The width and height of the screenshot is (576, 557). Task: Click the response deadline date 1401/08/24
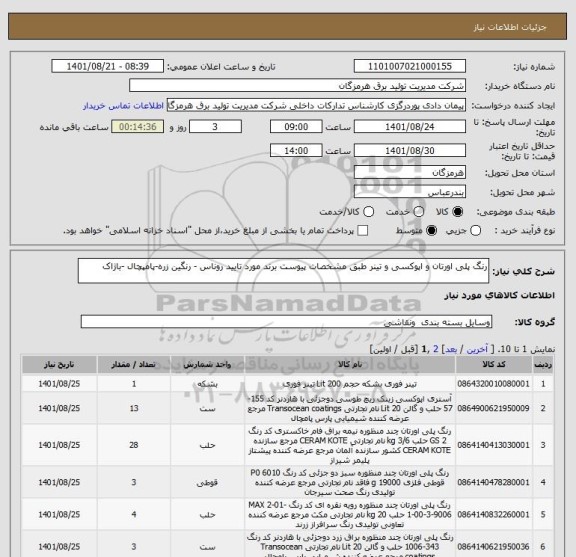(x=410, y=127)
